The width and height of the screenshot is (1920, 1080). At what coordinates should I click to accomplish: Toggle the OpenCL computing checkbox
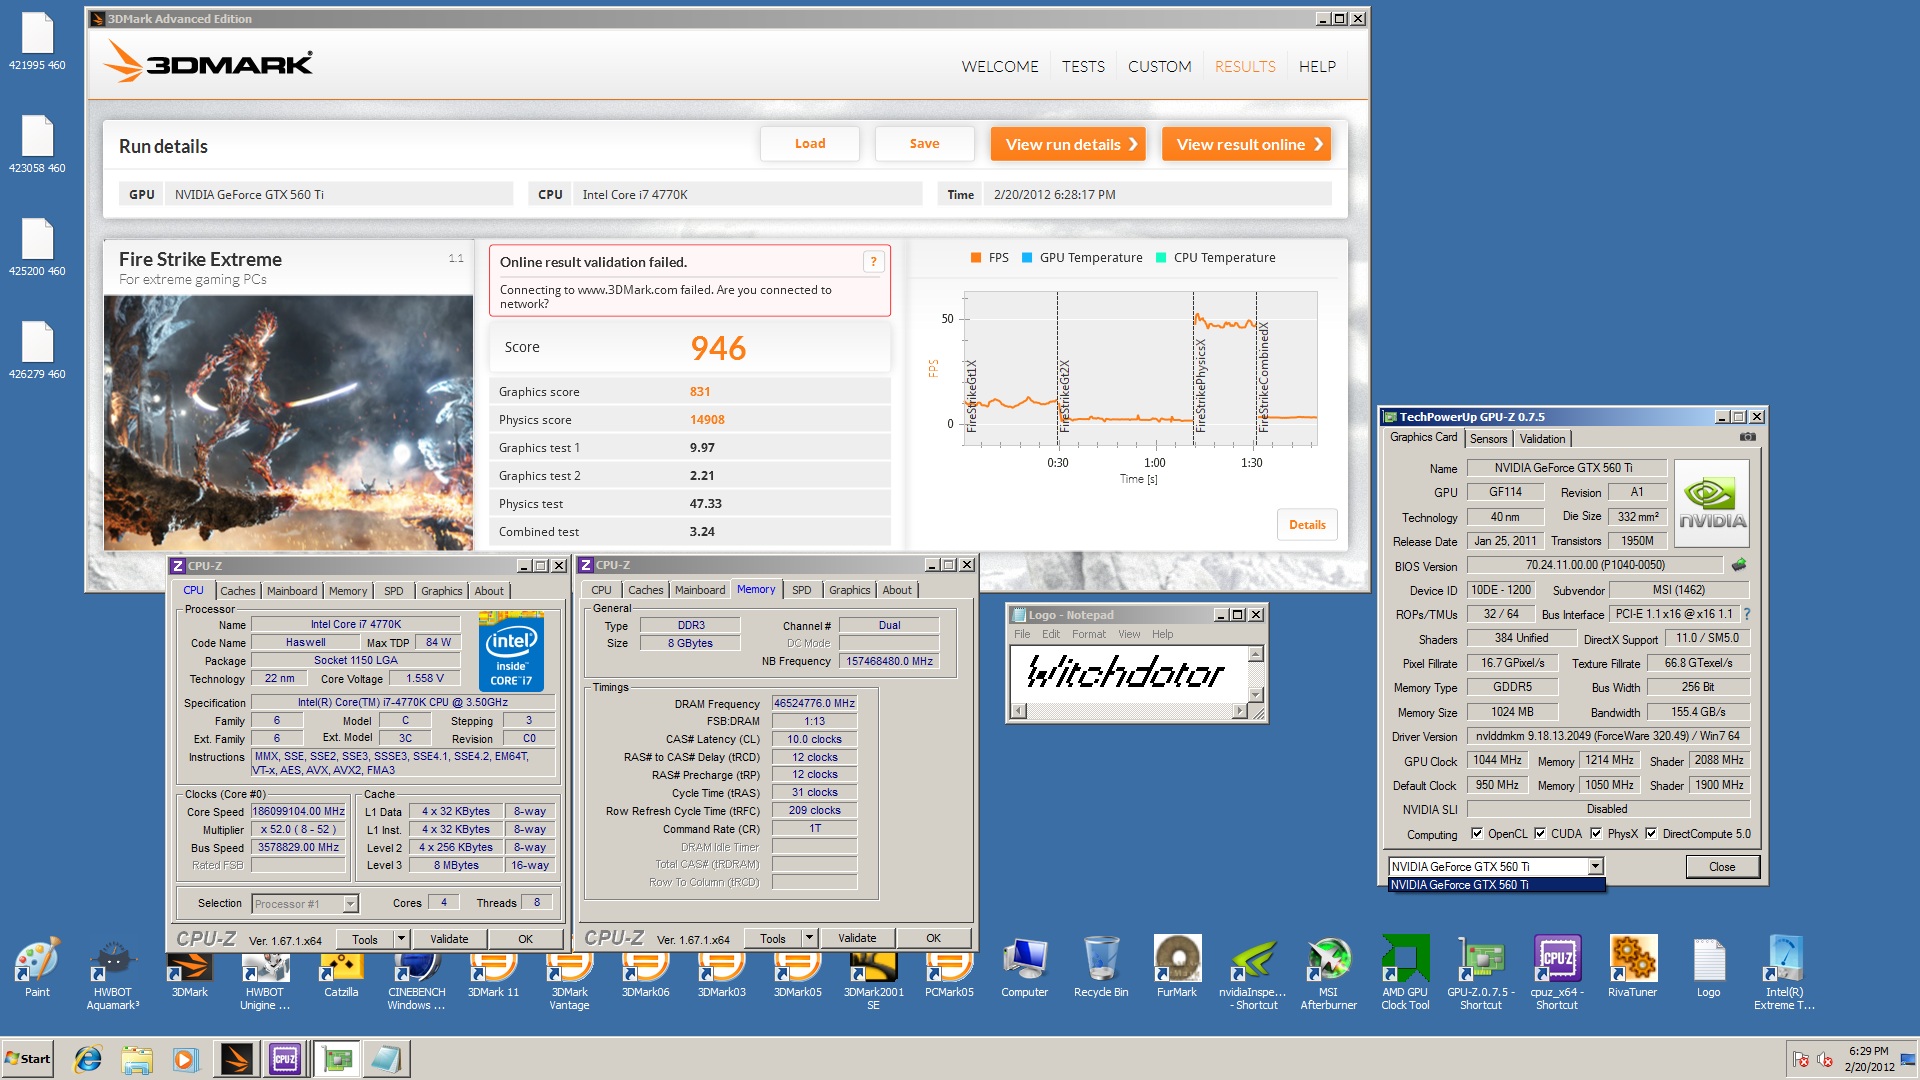1477,833
